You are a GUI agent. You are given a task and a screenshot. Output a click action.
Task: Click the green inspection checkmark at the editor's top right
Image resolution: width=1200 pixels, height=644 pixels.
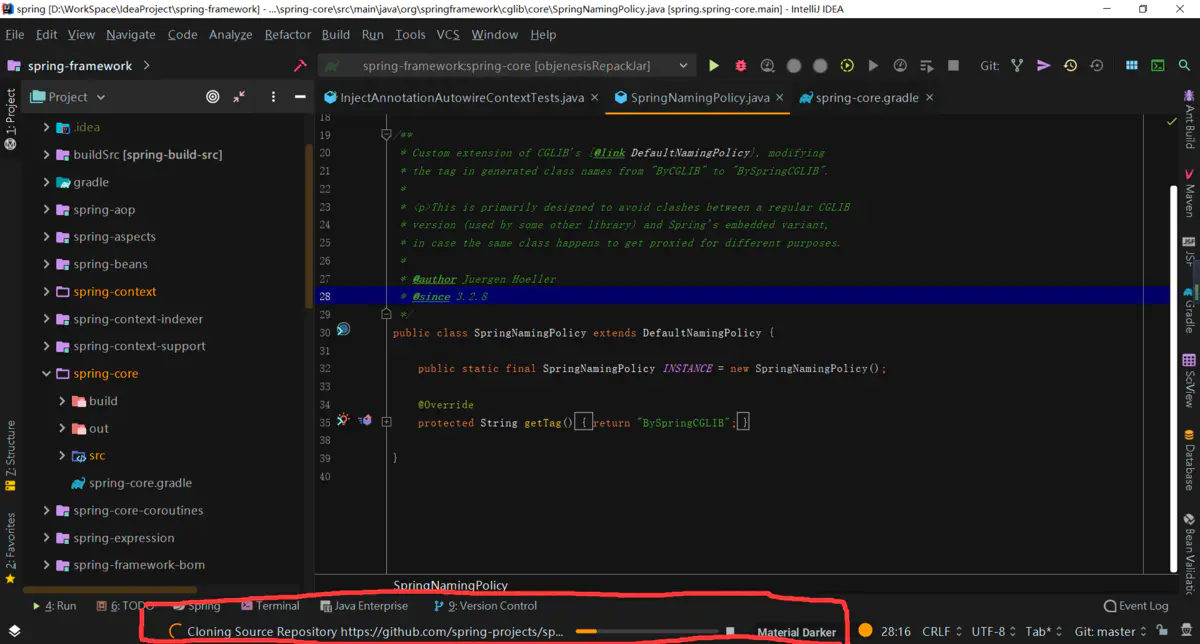1172,121
